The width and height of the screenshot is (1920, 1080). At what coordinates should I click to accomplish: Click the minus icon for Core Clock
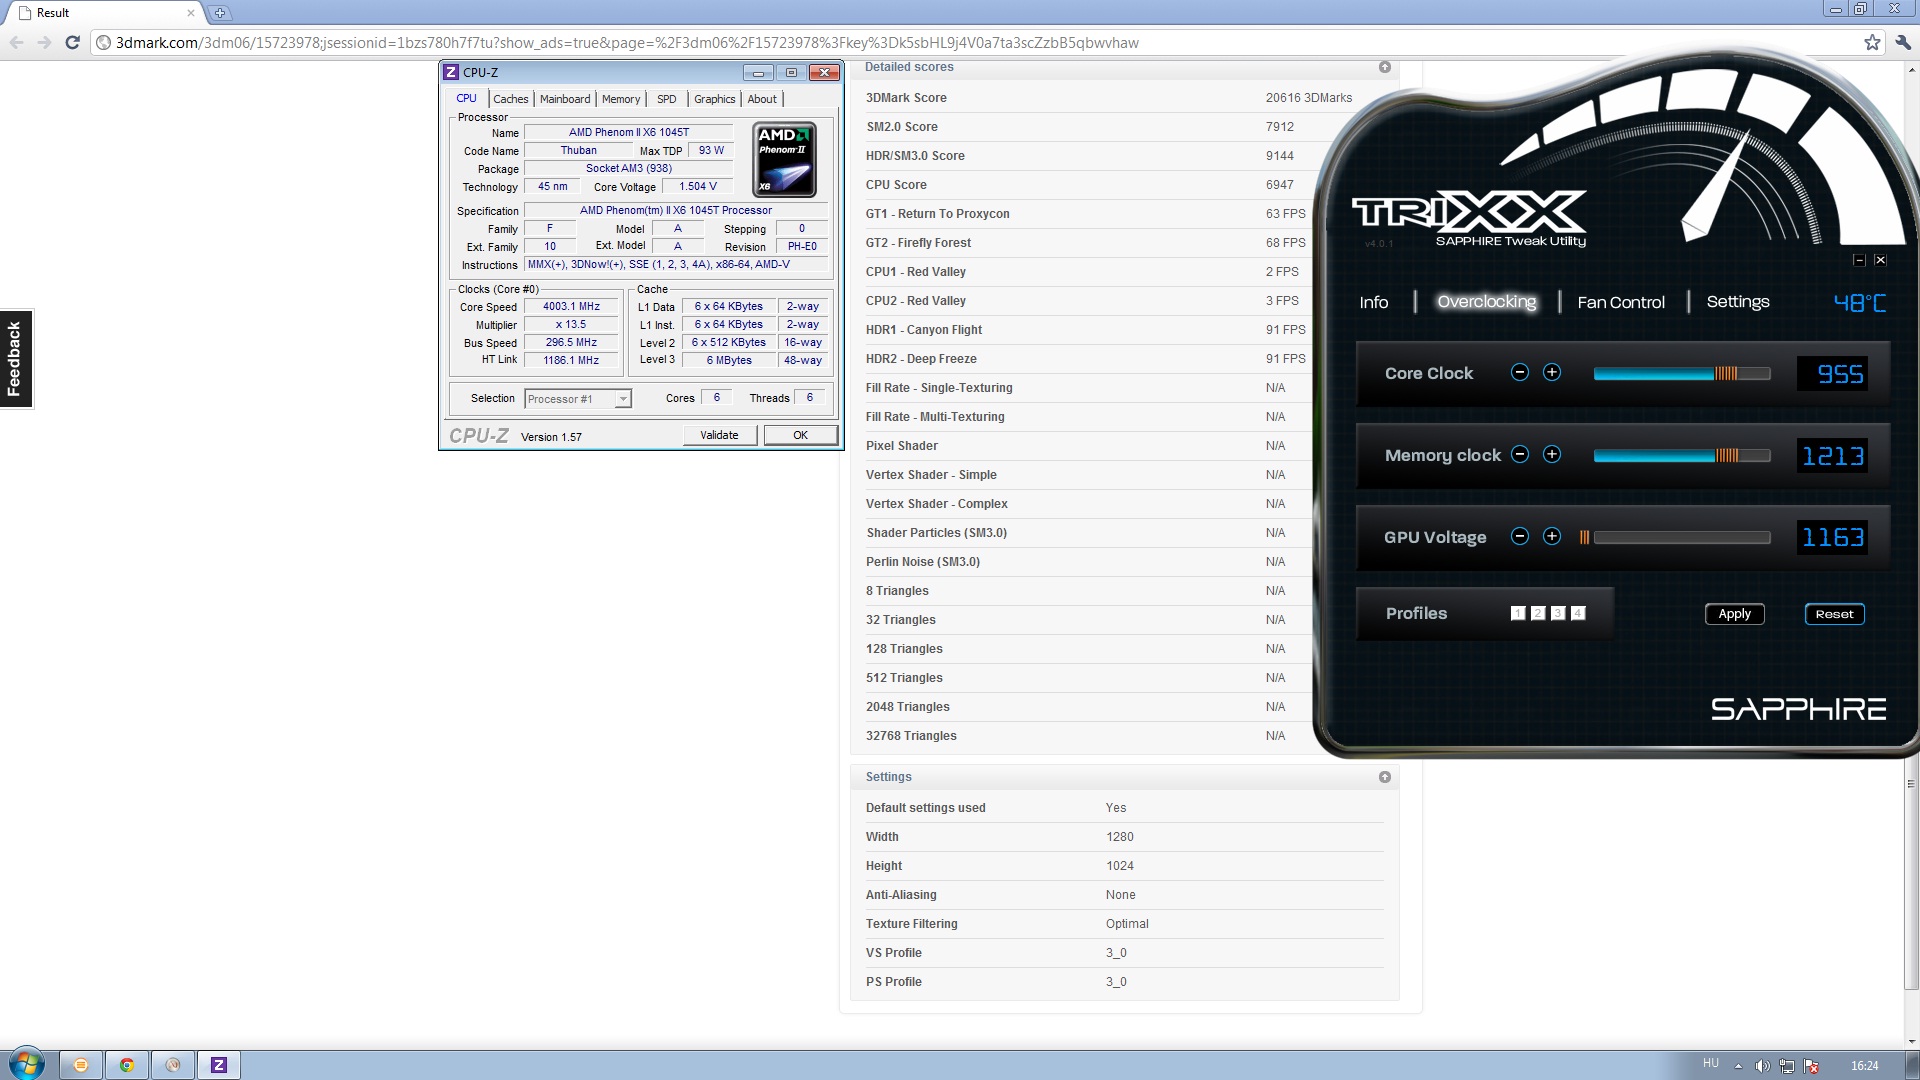[x=1520, y=372]
